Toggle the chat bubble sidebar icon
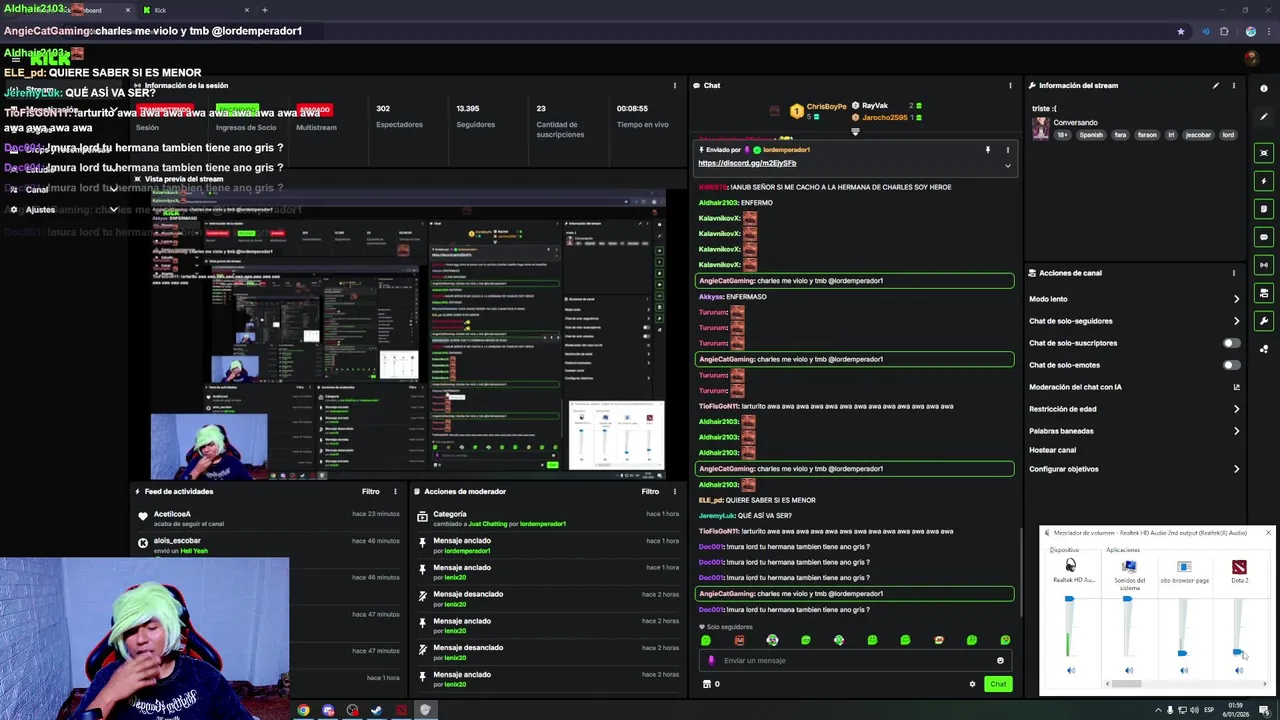 click(x=1264, y=237)
